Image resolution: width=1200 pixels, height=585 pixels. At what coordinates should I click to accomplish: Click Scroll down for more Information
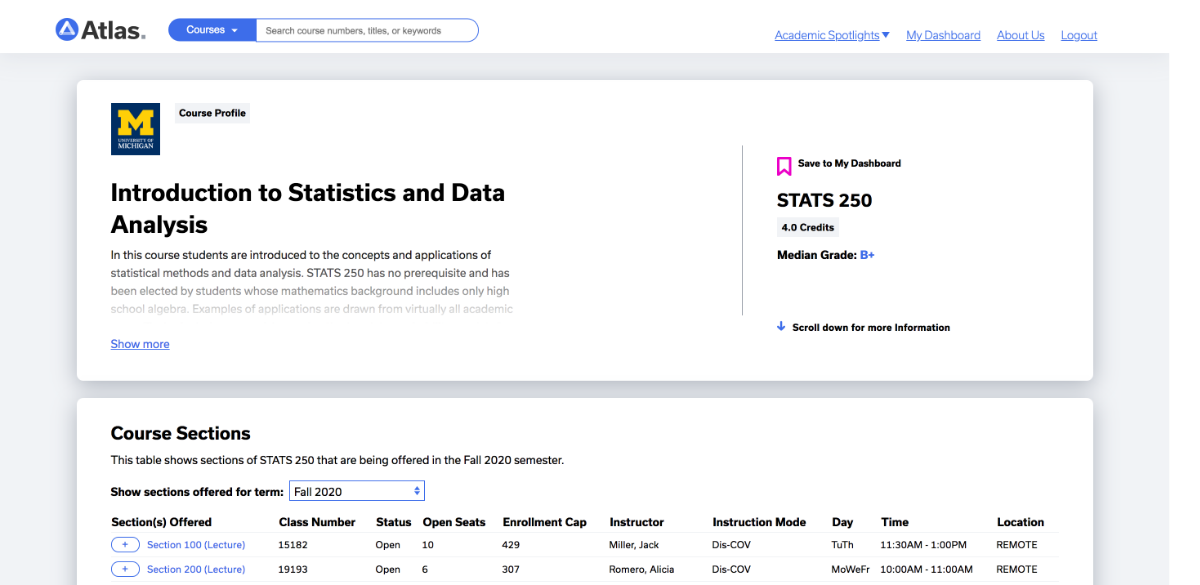[870, 327]
